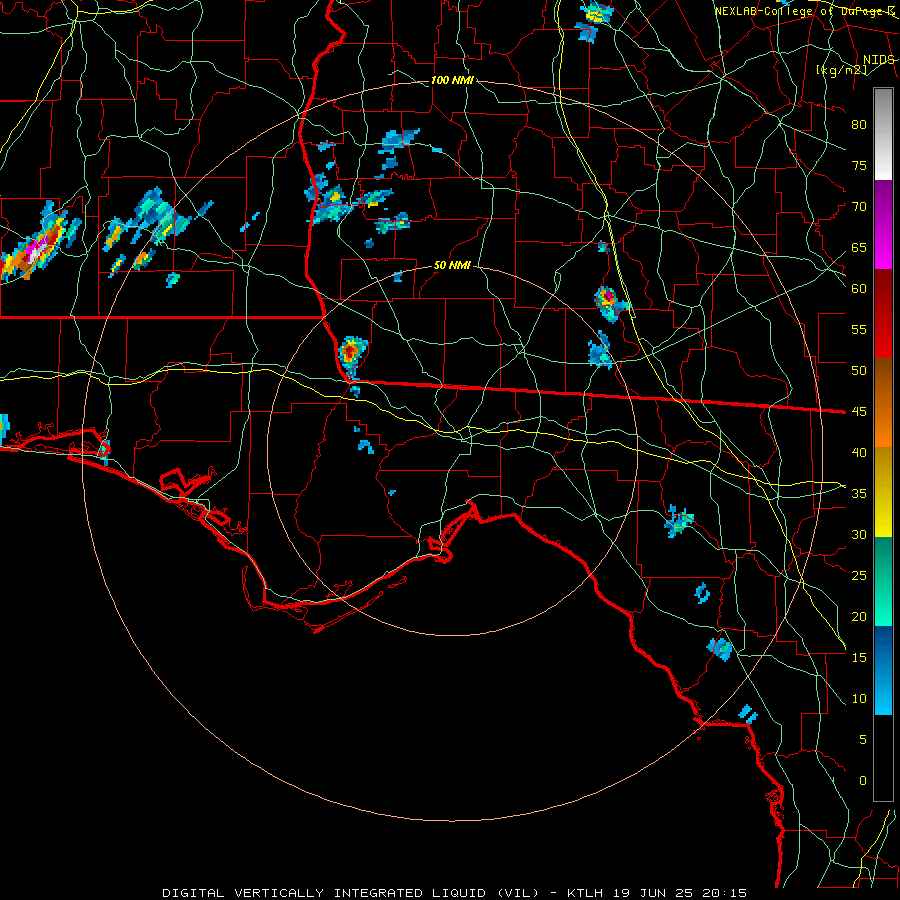Click the NIDS label above the scale

coord(878,60)
